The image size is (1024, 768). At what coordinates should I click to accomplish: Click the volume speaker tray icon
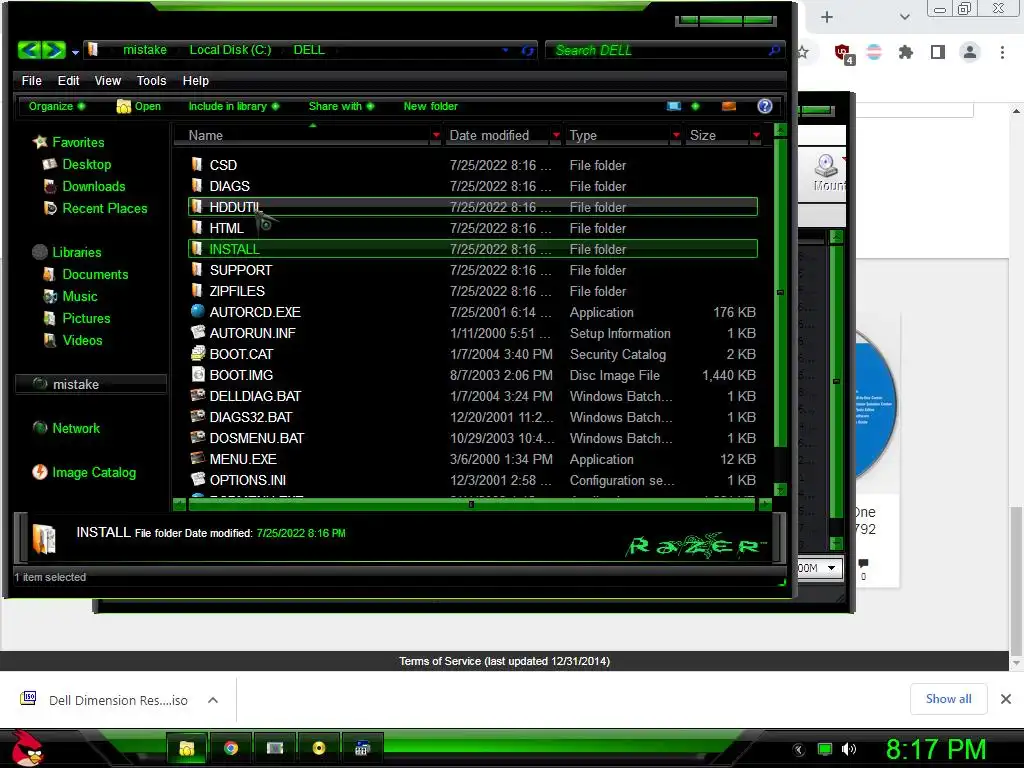point(848,749)
